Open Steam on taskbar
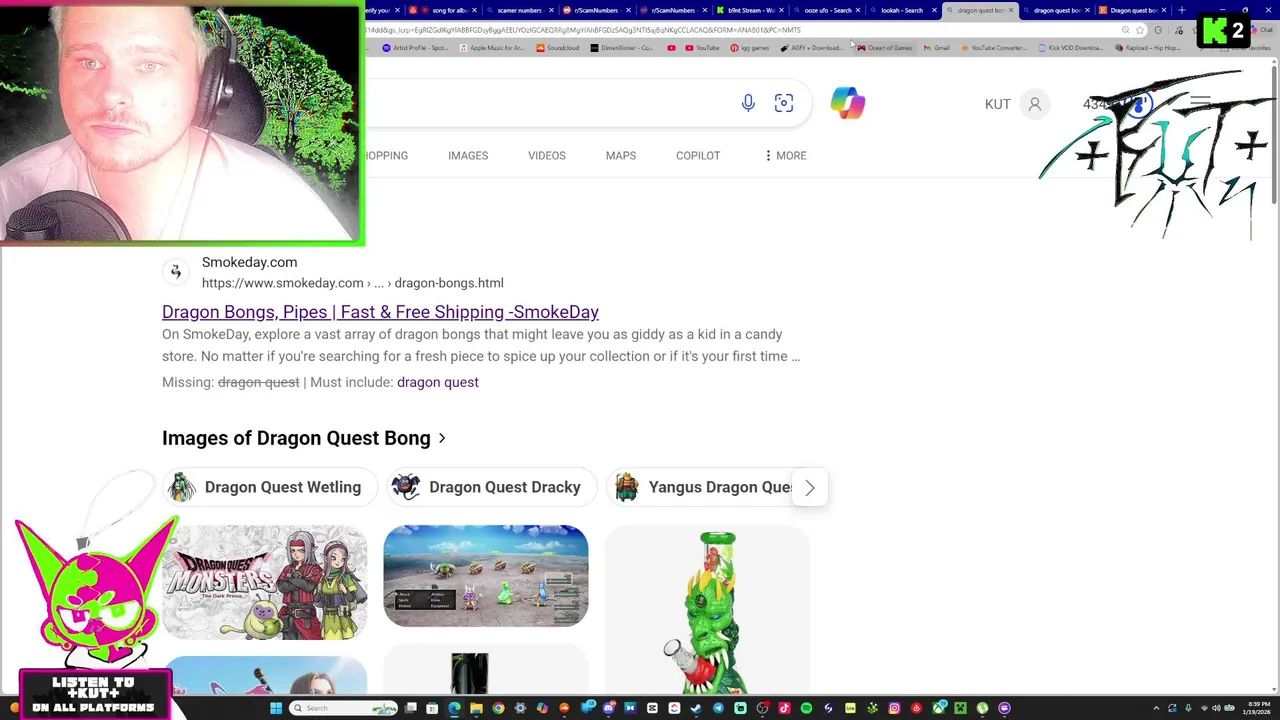1280x720 pixels. coord(696,708)
